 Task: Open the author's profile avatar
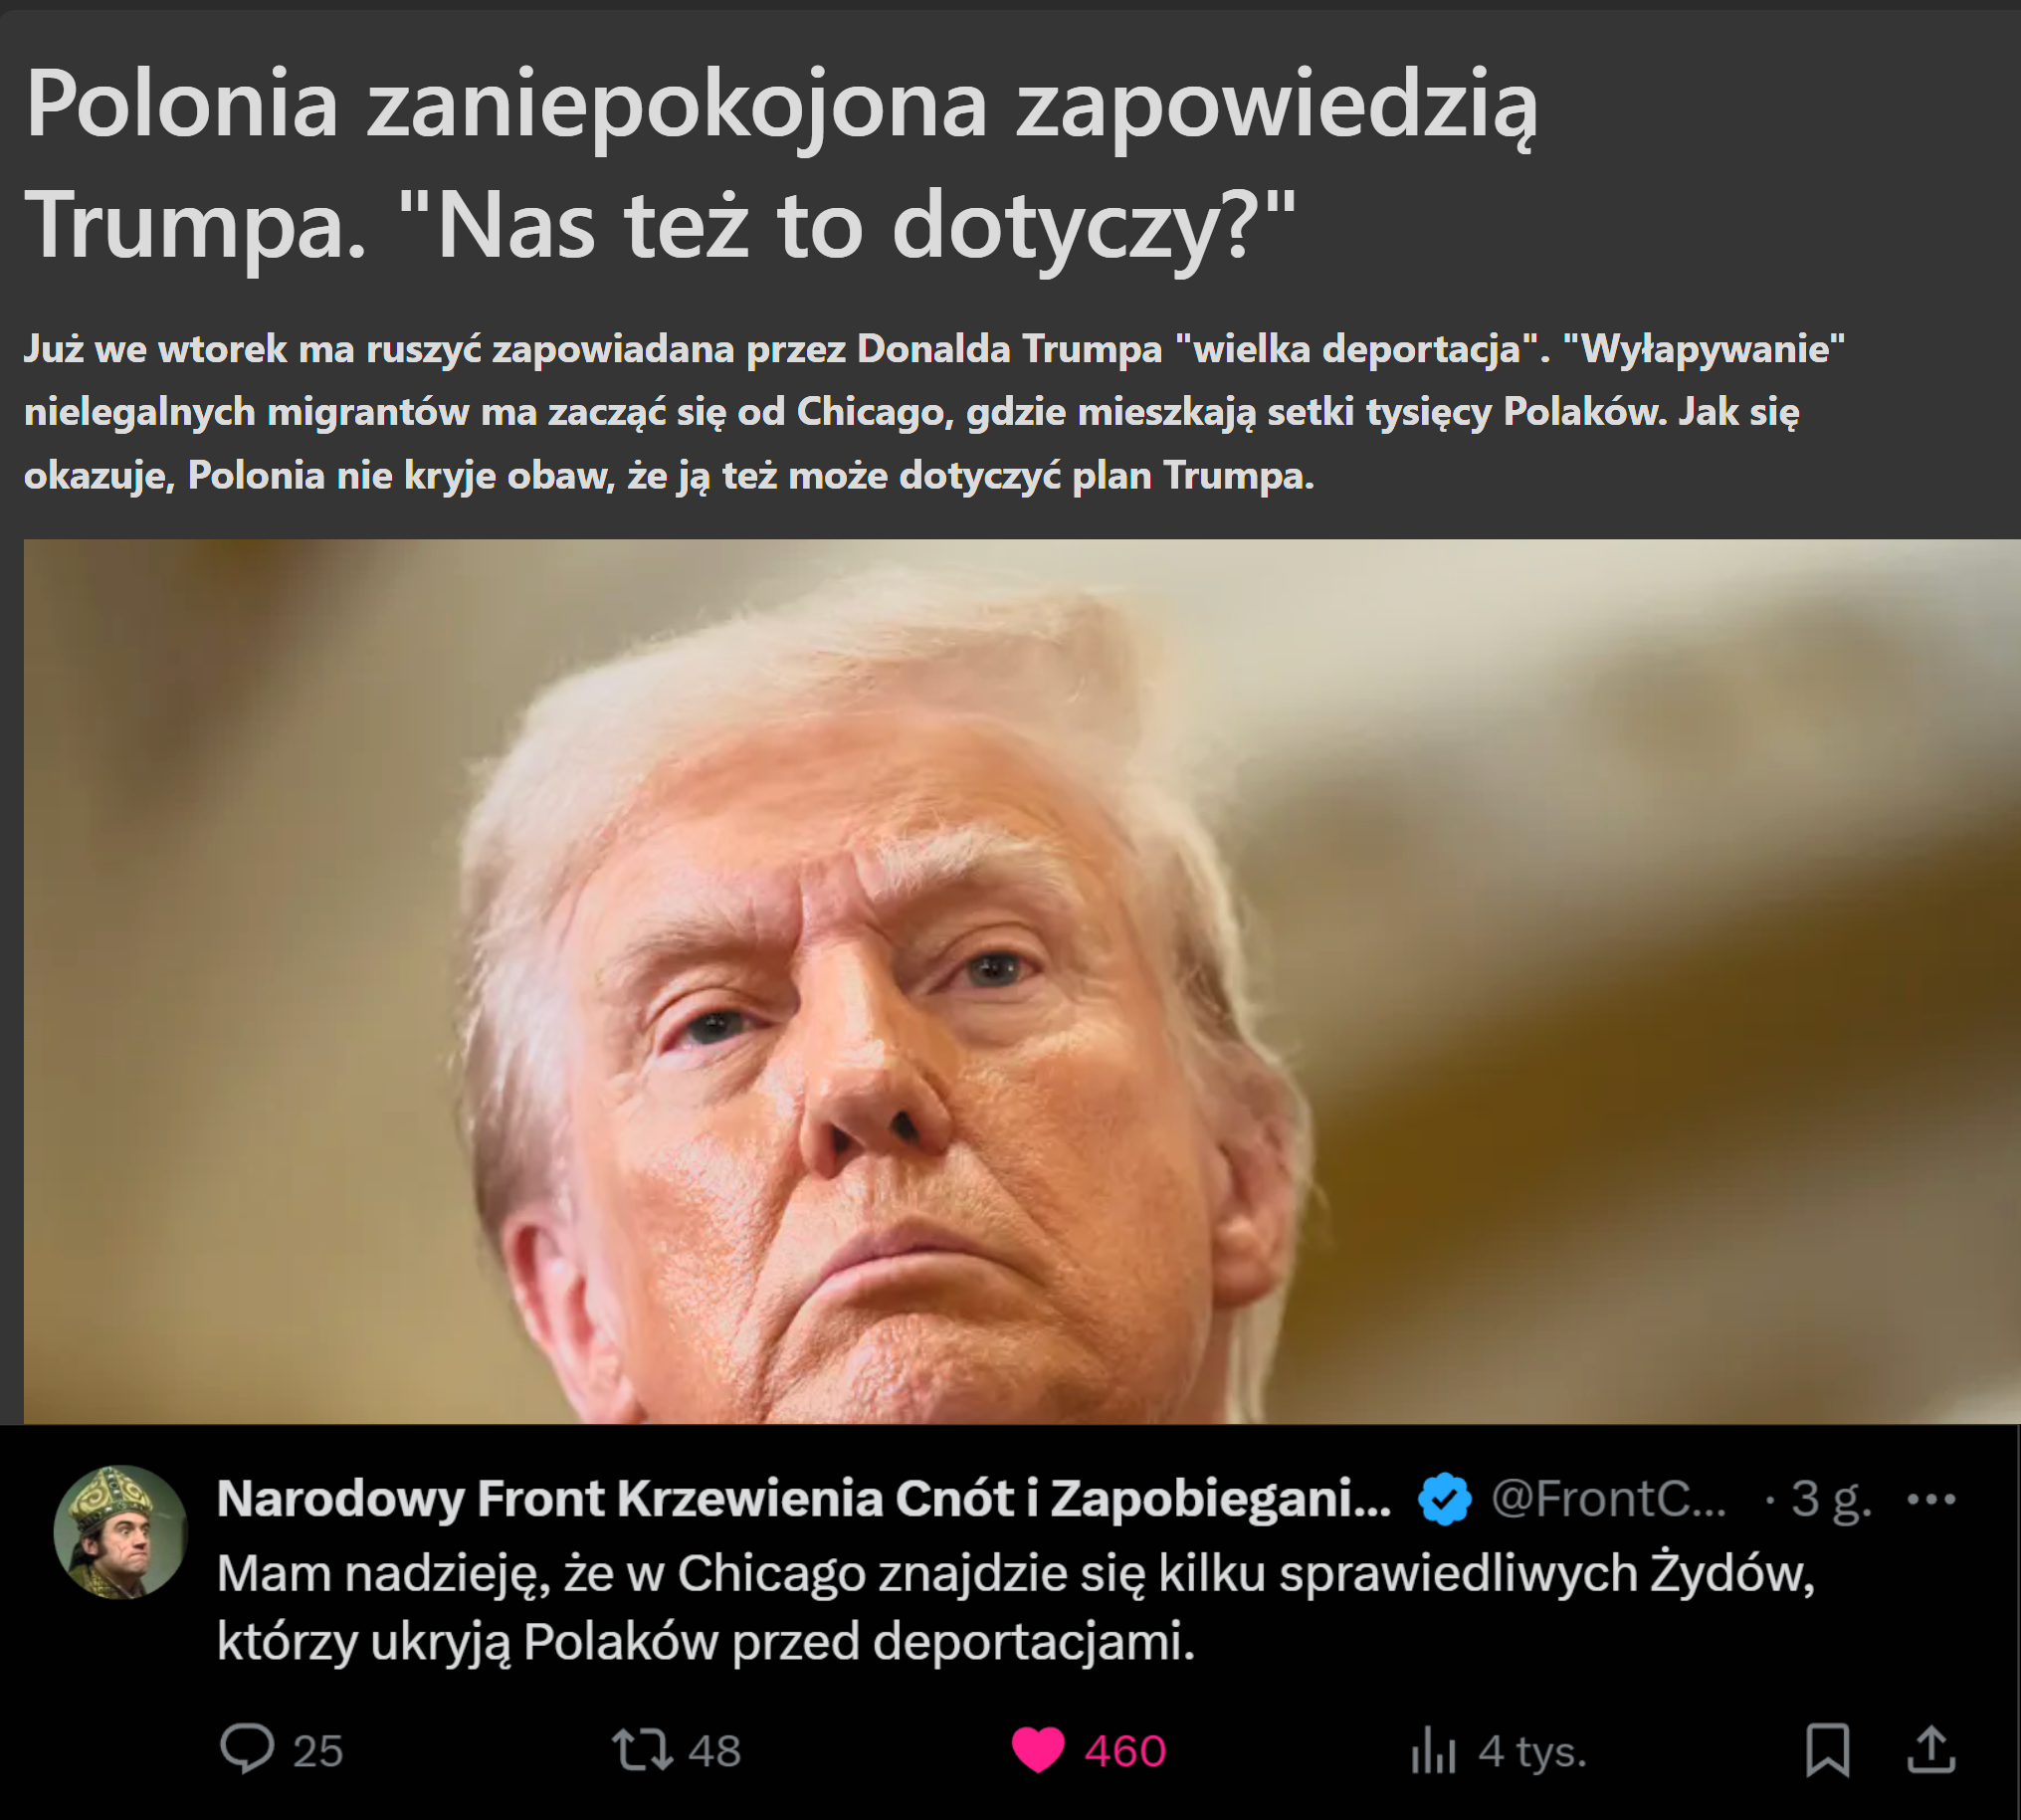point(120,1533)
